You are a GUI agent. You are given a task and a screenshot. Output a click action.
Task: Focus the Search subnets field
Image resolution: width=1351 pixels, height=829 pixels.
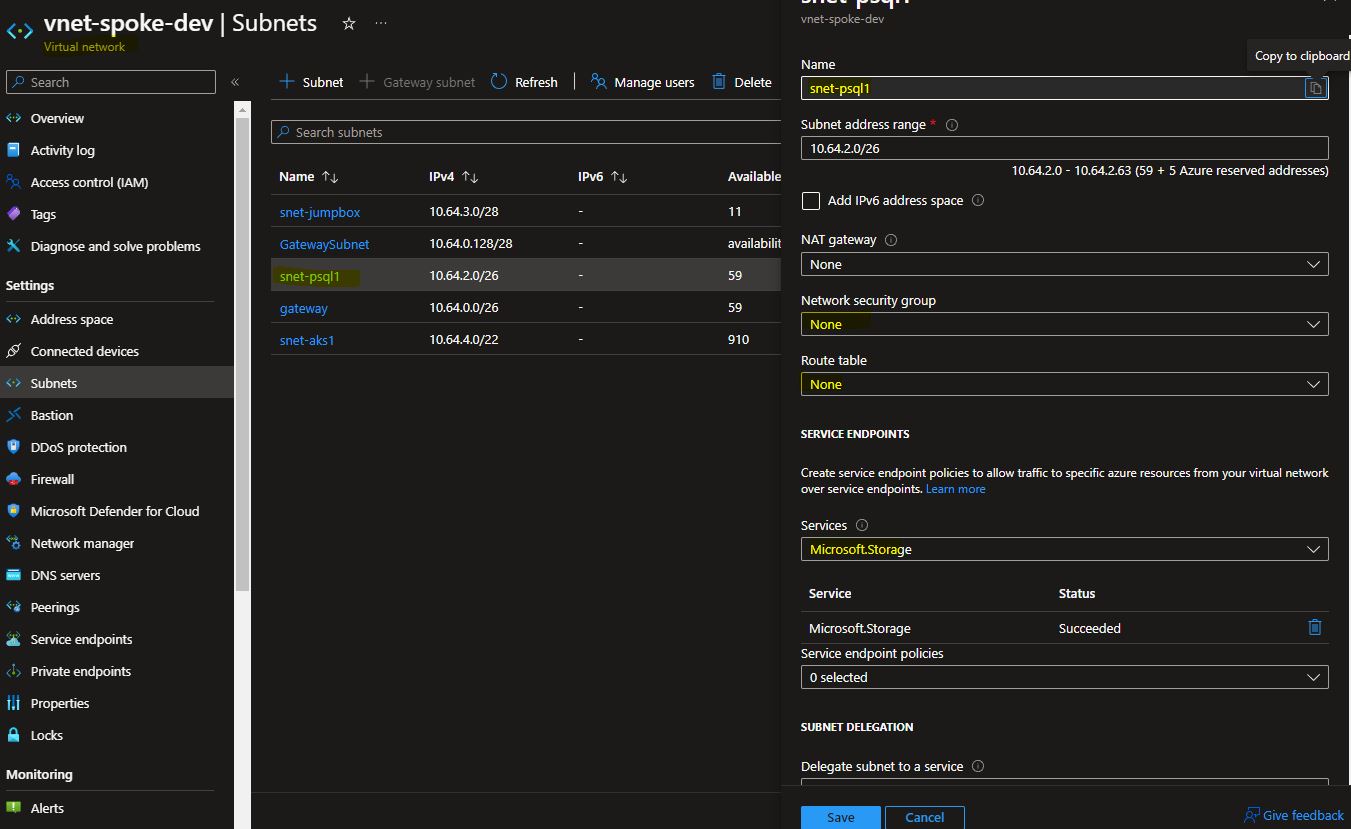coord(526,132)
